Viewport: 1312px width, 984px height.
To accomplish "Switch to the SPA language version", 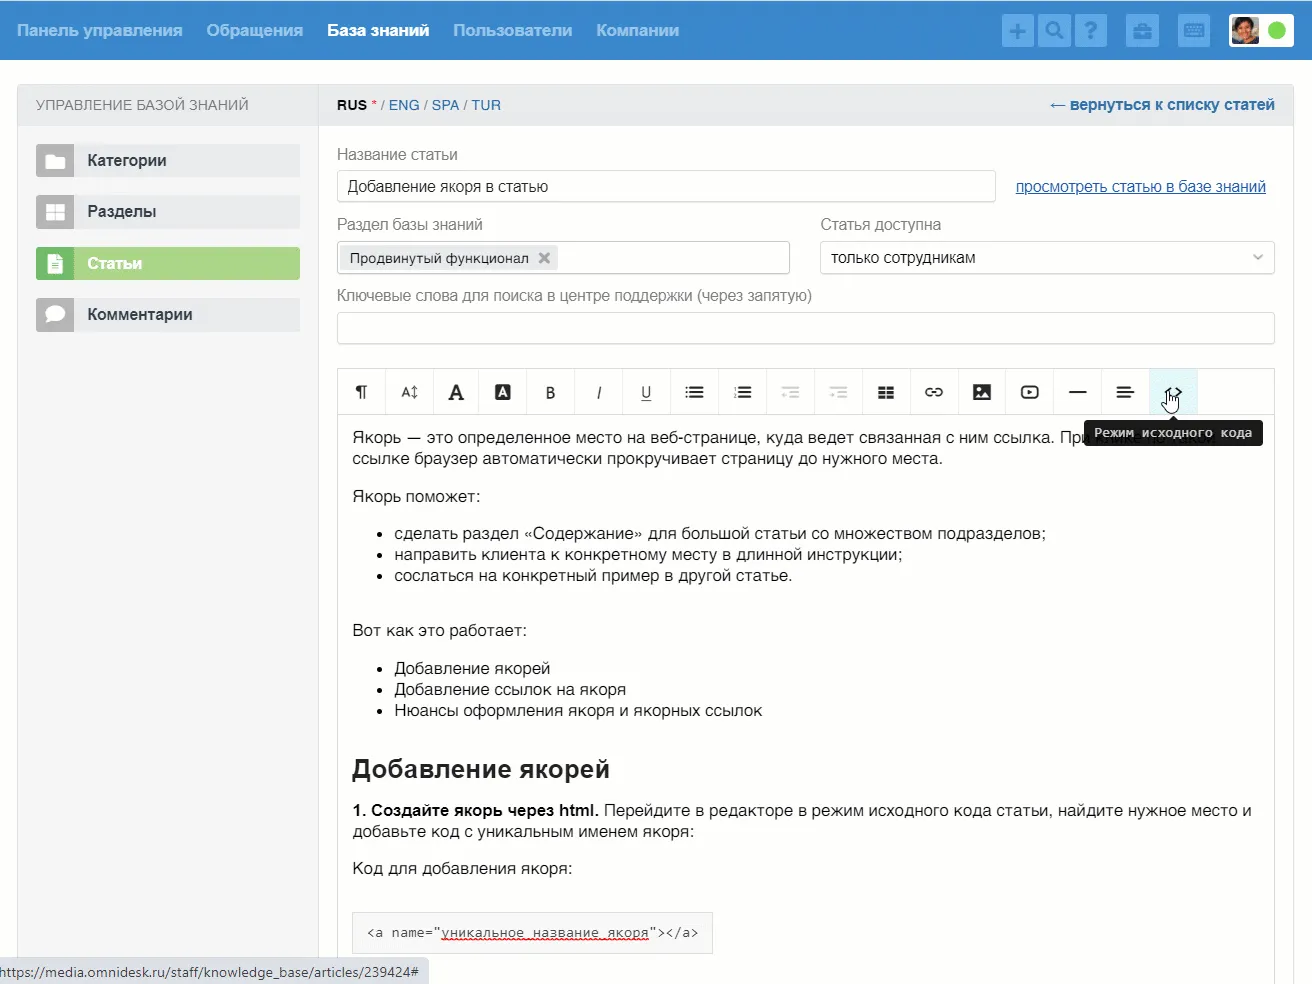I will coord(446,105).
